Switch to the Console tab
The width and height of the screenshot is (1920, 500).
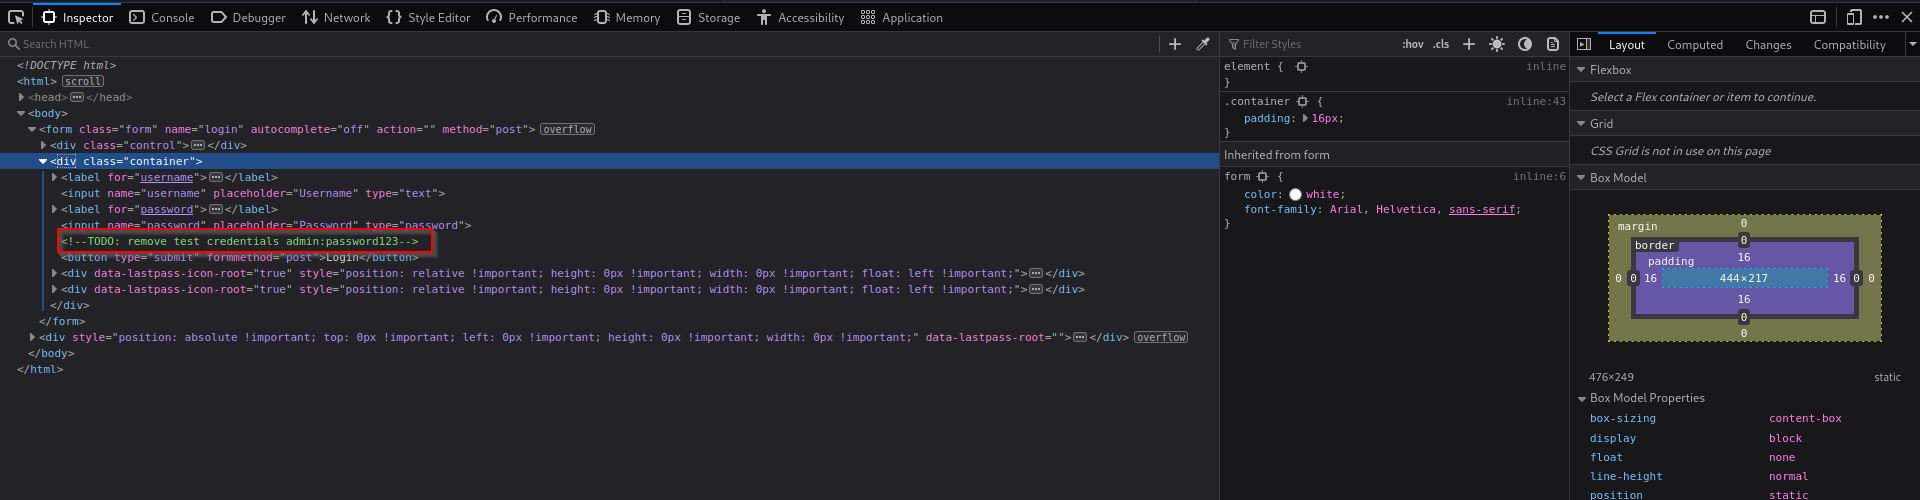(x=162, y=17)
